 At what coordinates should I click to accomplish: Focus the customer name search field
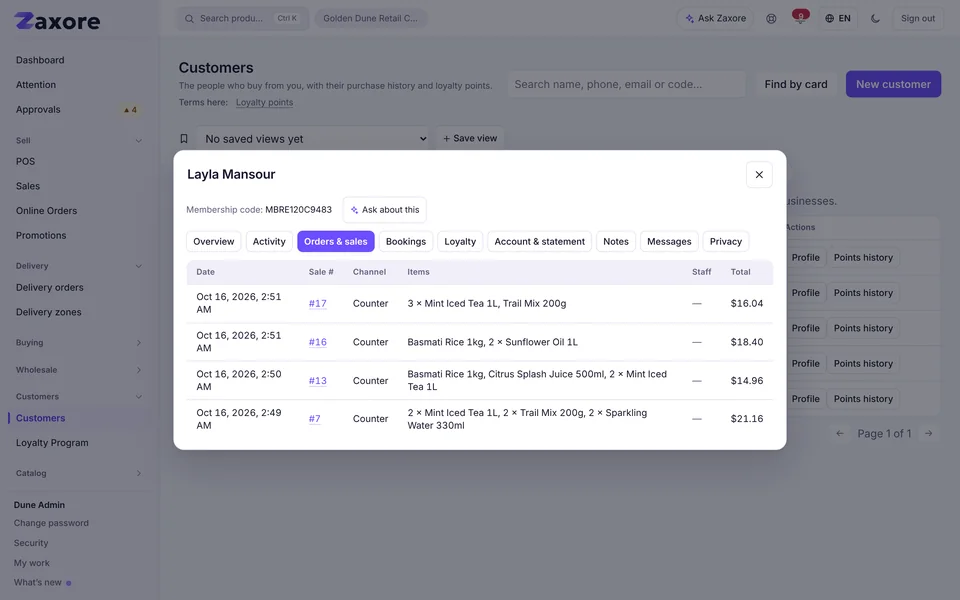pyautogui.click(x=626, y=84)
